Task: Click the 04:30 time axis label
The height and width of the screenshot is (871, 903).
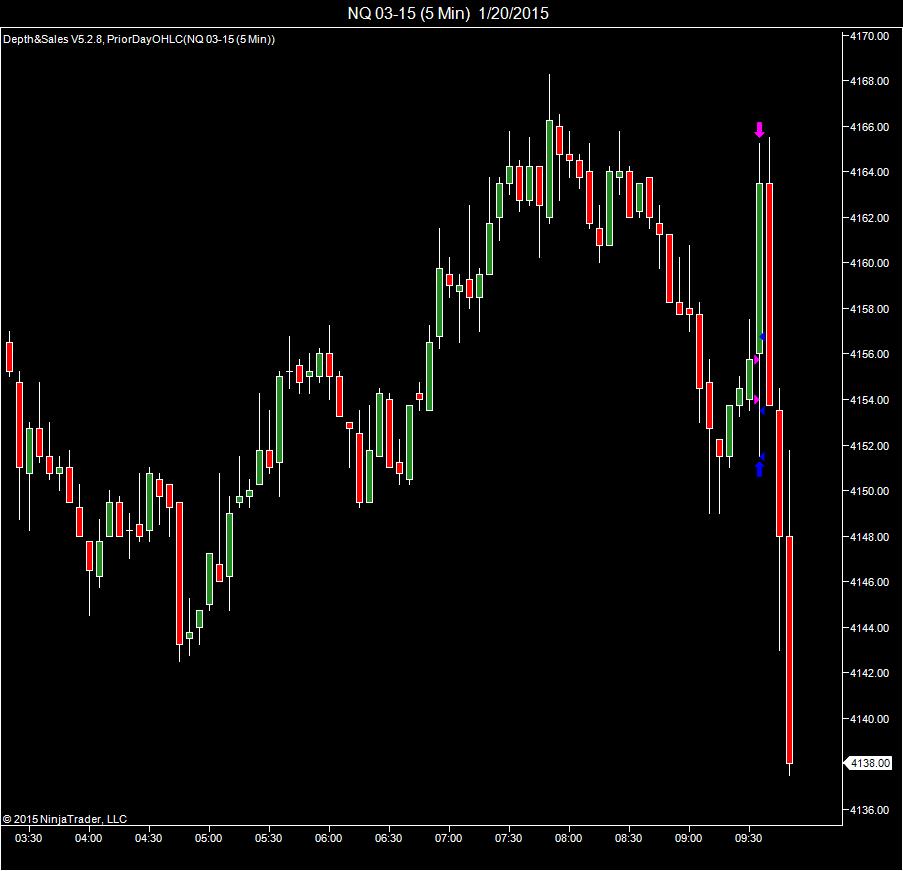Action: tap(149, 838)
